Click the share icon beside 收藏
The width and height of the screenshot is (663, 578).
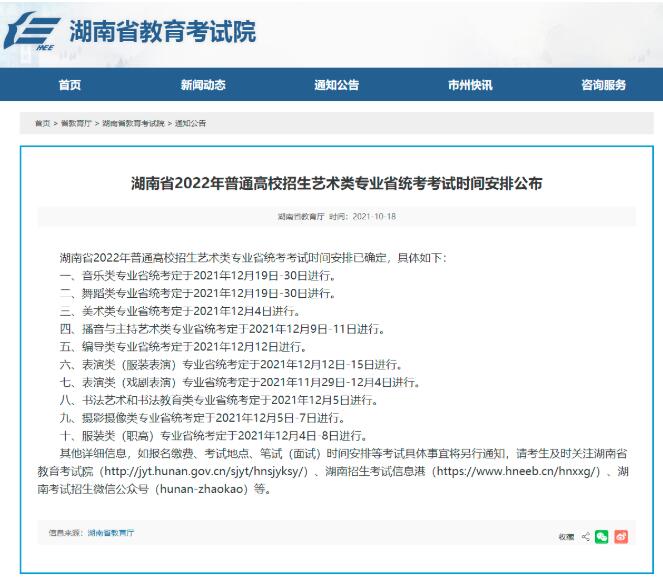[586, 537]
